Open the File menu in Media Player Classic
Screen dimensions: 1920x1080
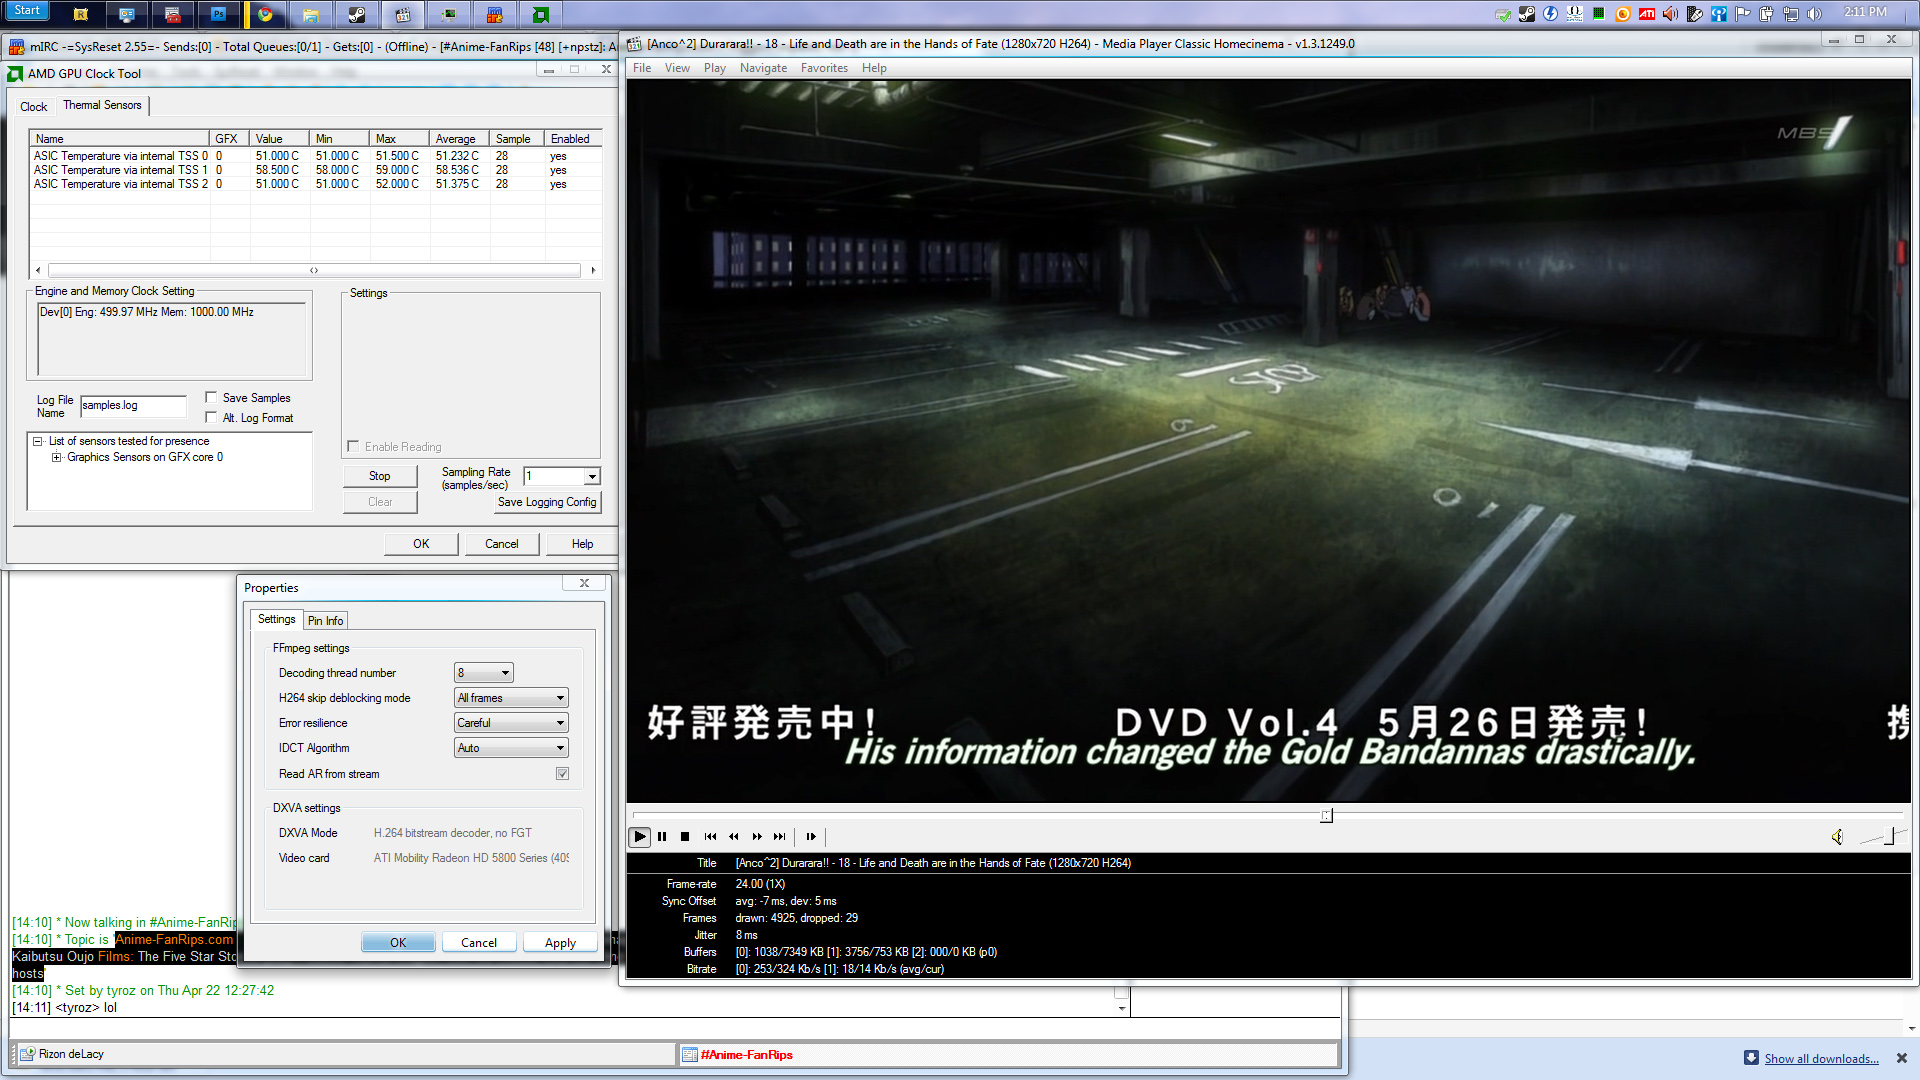[642, 68]
